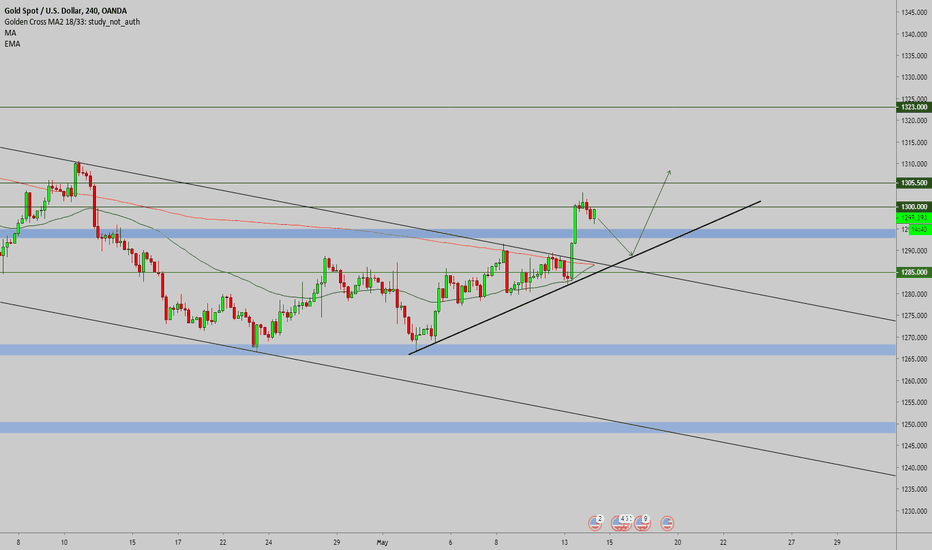Click the green current price label 1299.393
The image size is (932, 550).
pyautogui.click(x=914, y=218)
